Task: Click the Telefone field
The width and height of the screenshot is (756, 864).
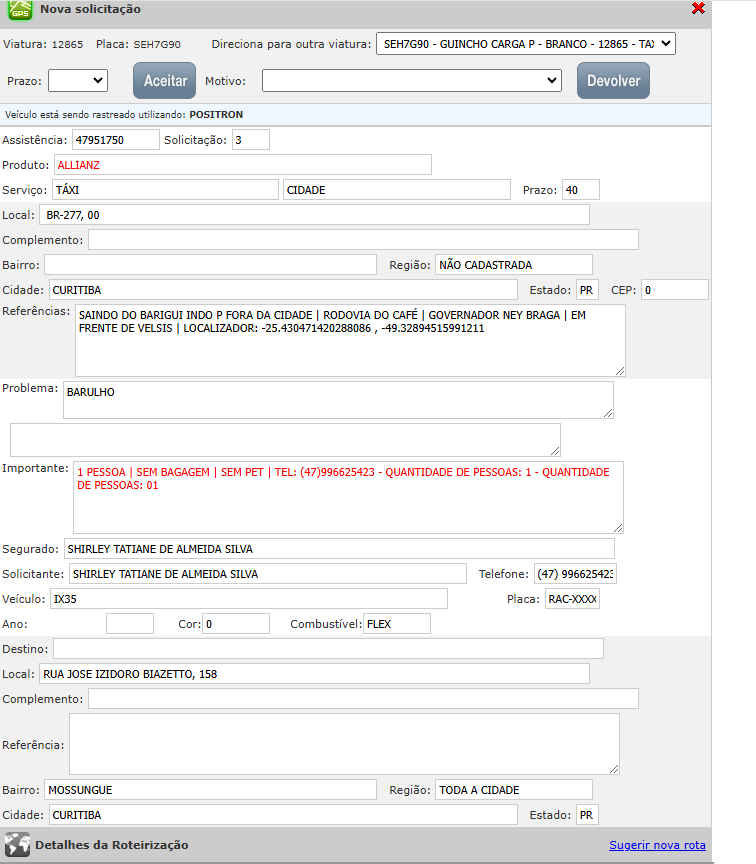Action: pos(575,574)
